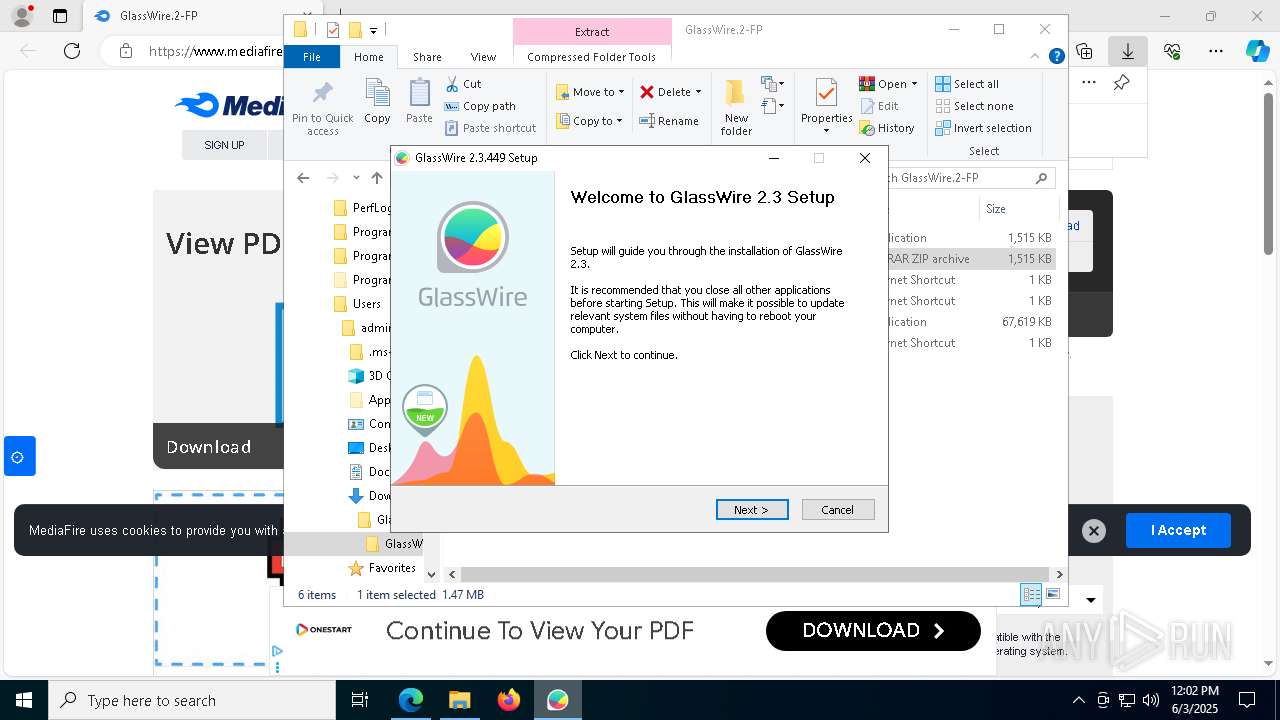Go up one folder level in Explorer
This screenshot has width=1280, height=720.
click(377, 178)
